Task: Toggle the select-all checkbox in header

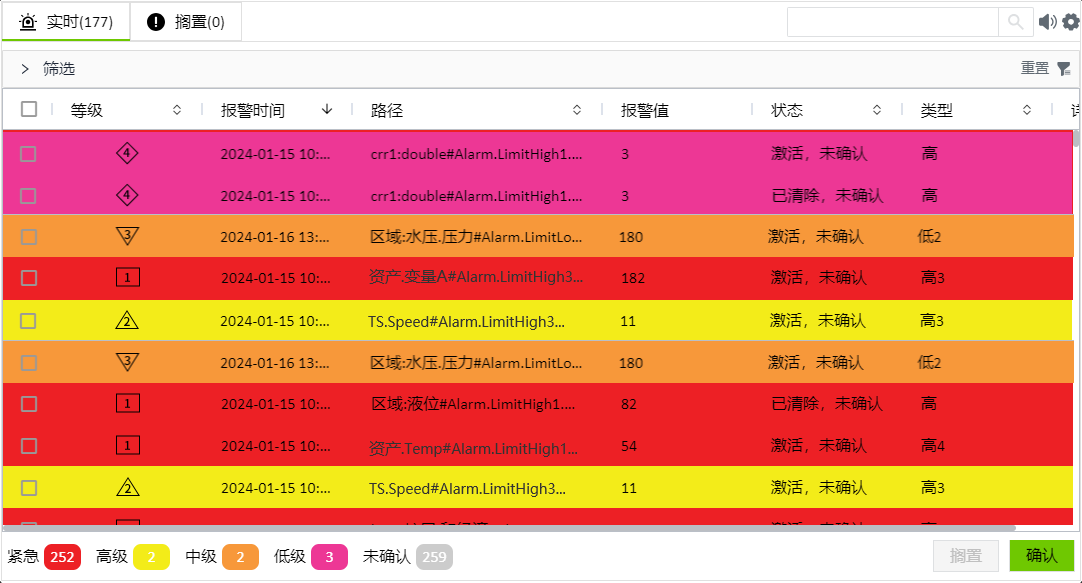Action: pyautogui.click(x=29, y=110)
